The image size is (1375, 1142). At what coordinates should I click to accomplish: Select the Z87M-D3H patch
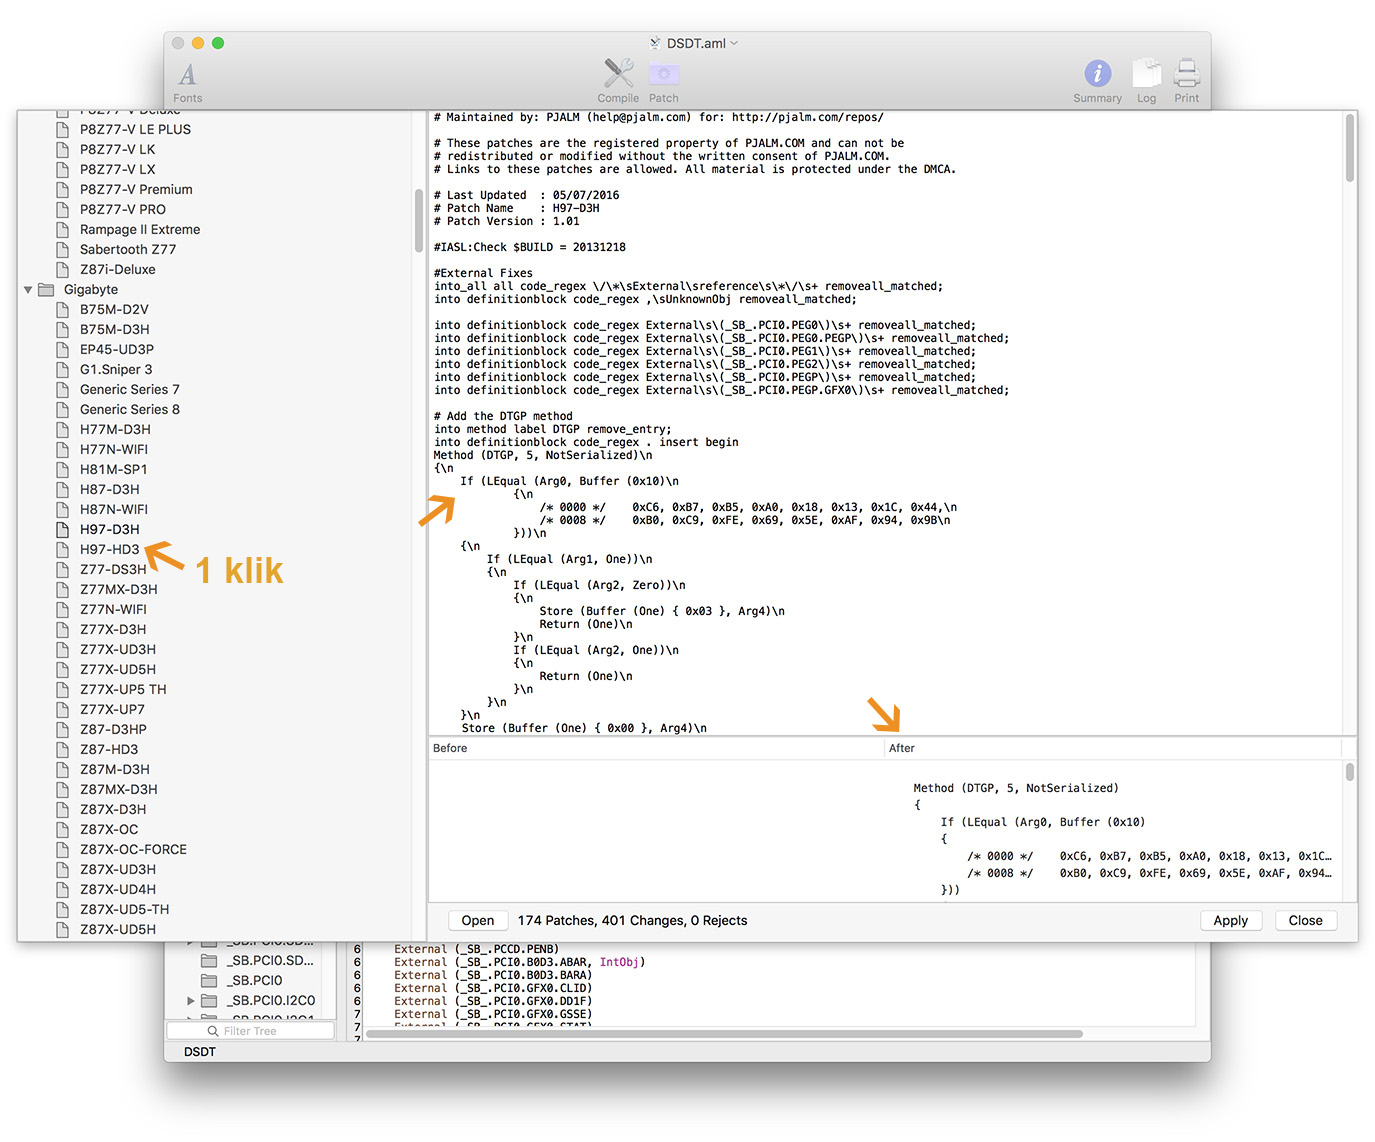tap(115, 769)
